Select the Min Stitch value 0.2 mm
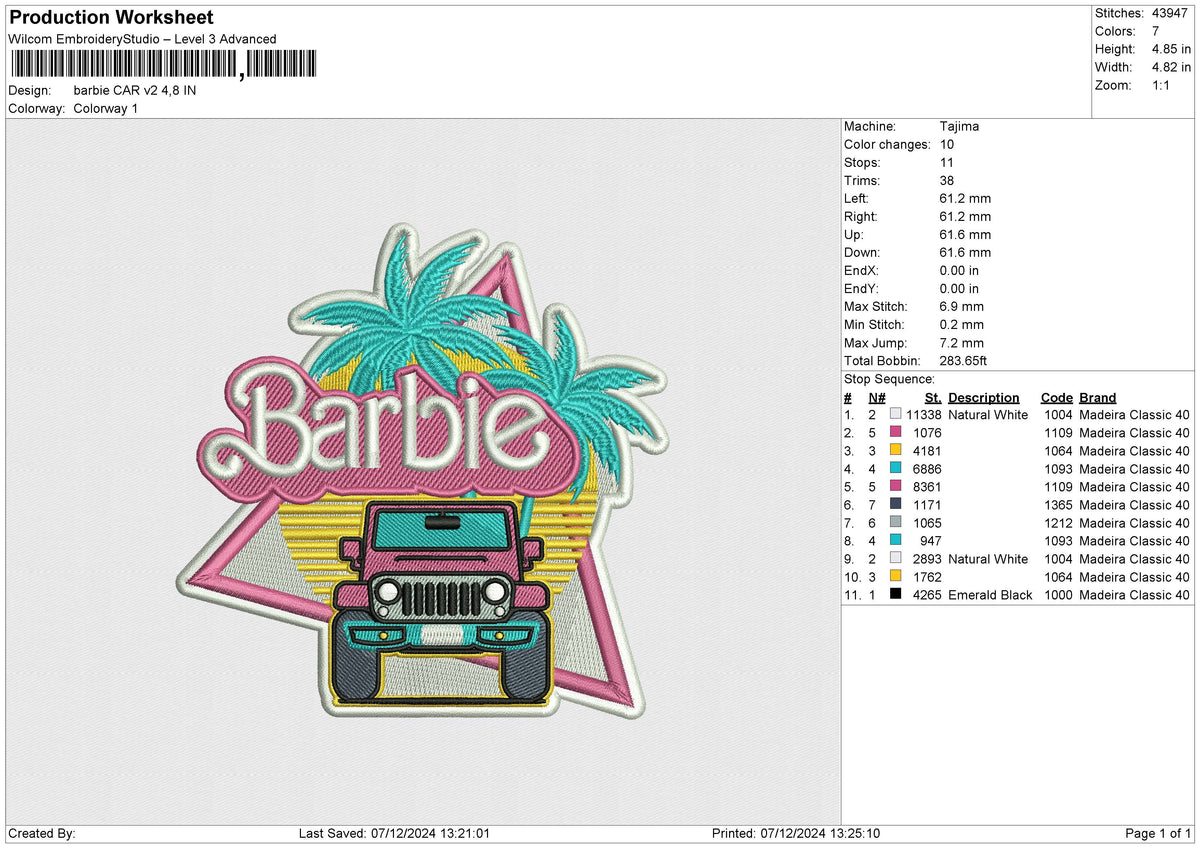 pyautogui.click(x=962, y=324)
